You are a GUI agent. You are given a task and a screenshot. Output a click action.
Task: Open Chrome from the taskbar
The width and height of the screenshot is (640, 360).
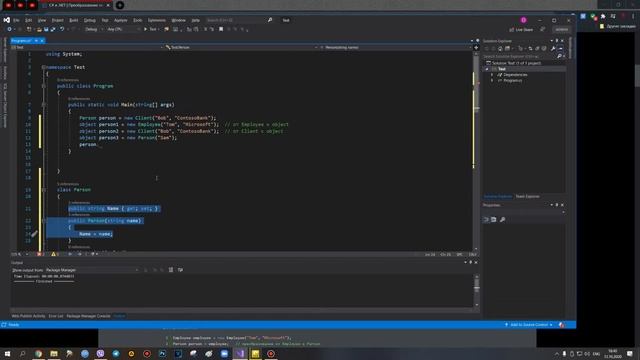pos(38,353)
